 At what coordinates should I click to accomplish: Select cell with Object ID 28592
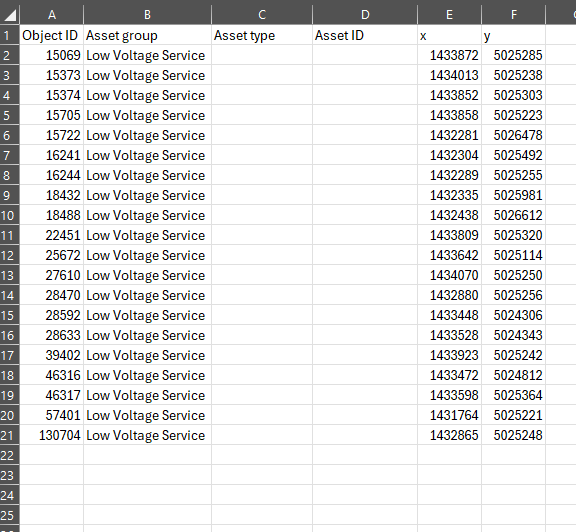(x=51, y=315)
